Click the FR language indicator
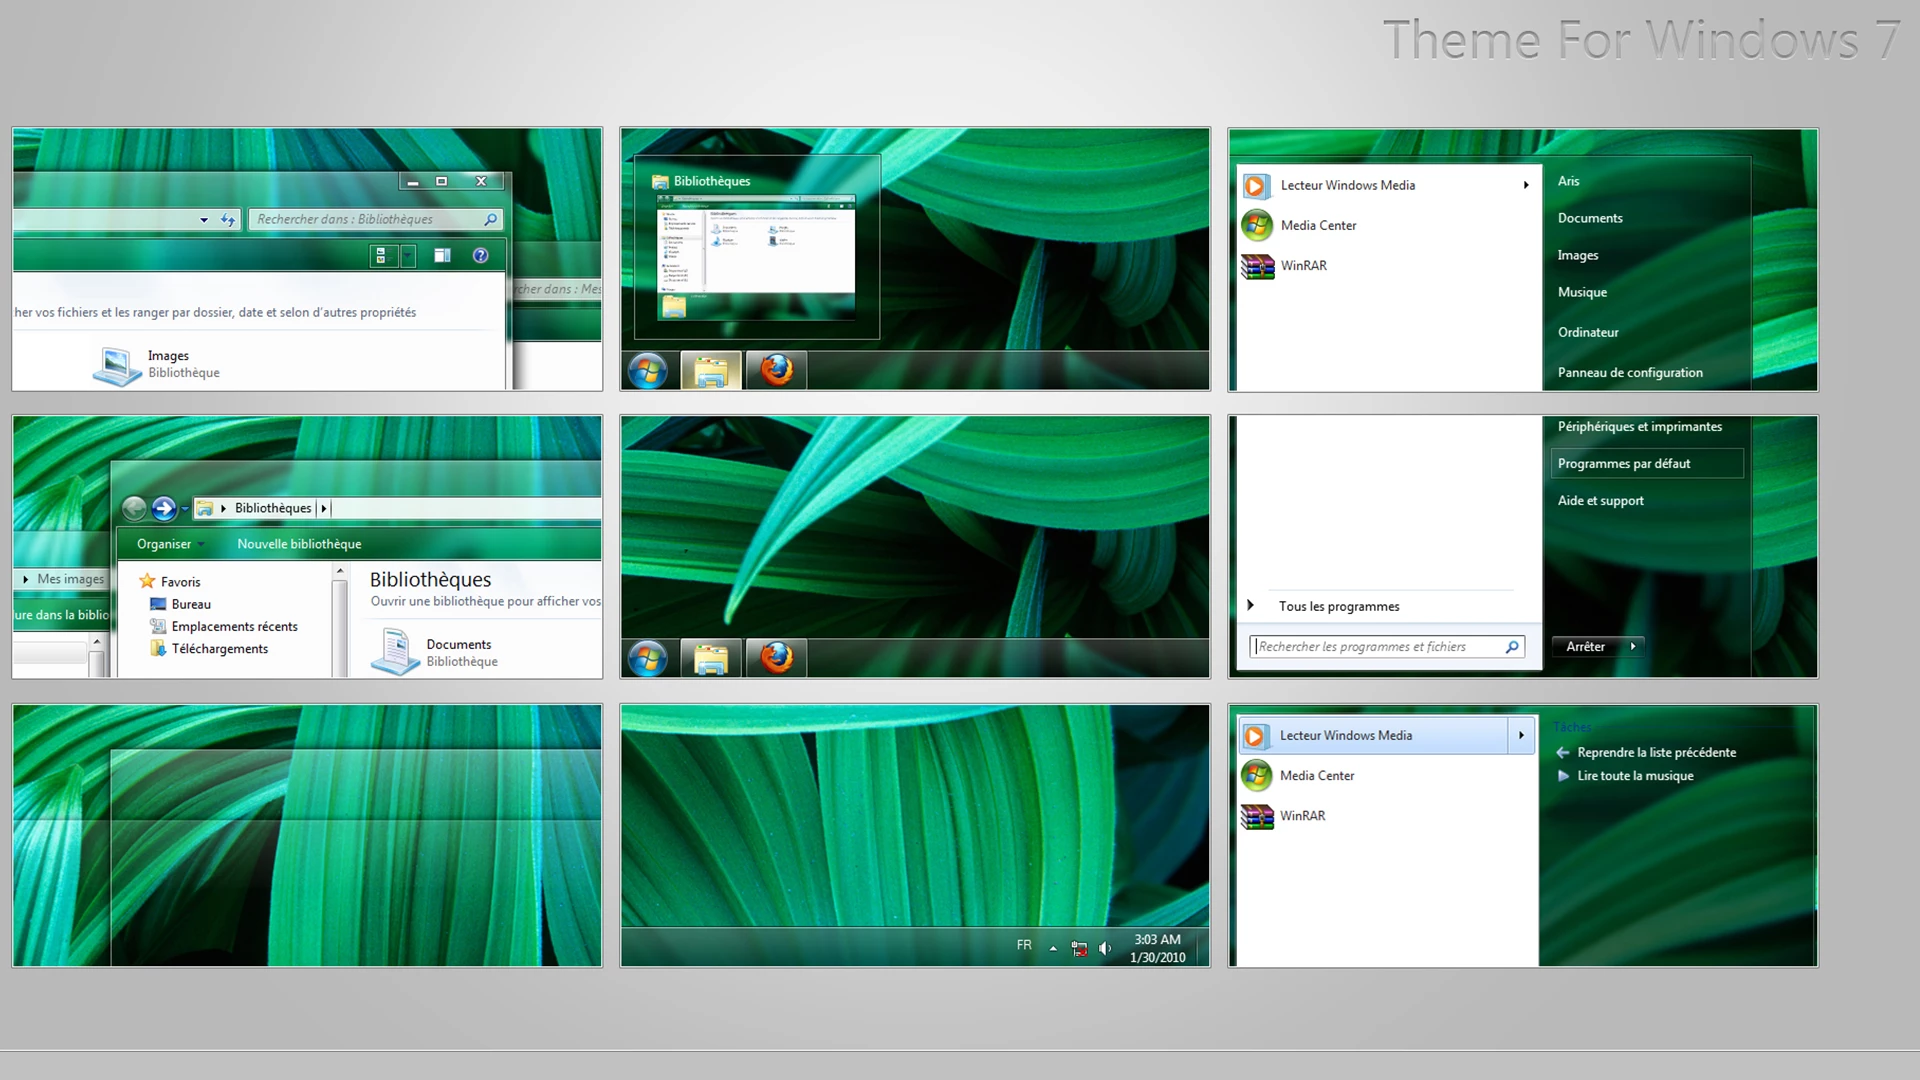Screen dimensions: 1920x1080 tap(1024, 945)
